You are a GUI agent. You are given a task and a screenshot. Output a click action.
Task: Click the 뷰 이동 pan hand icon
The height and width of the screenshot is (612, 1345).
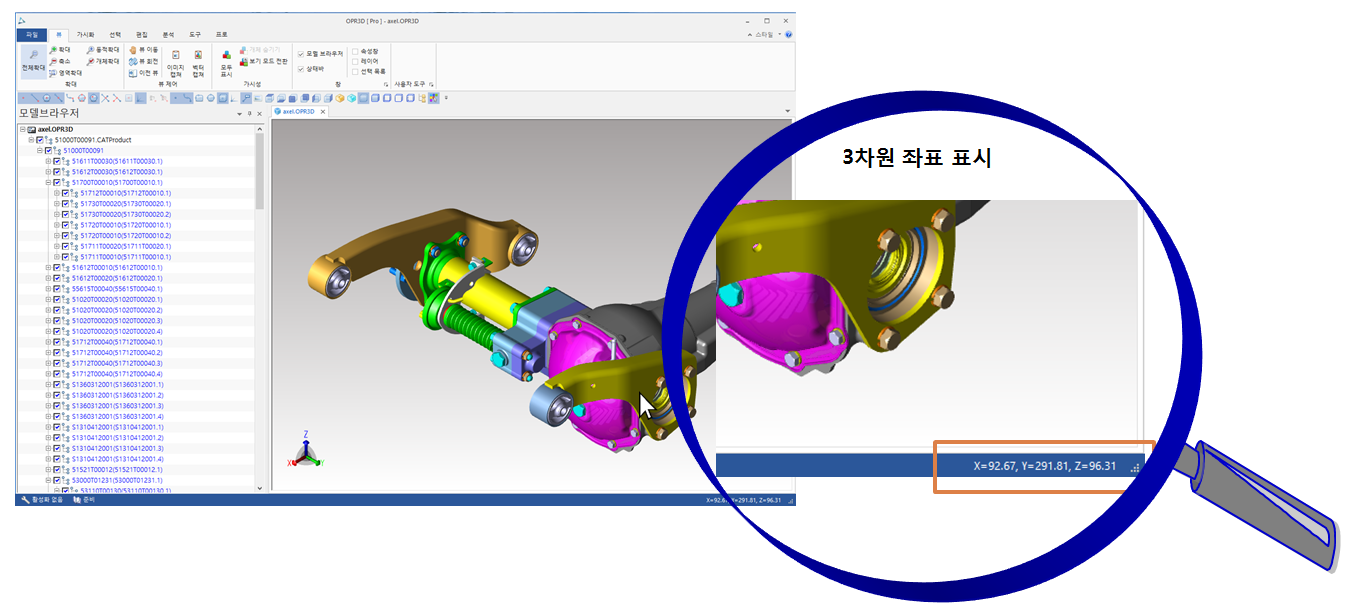pyautogui.click(x=133, y=49)
